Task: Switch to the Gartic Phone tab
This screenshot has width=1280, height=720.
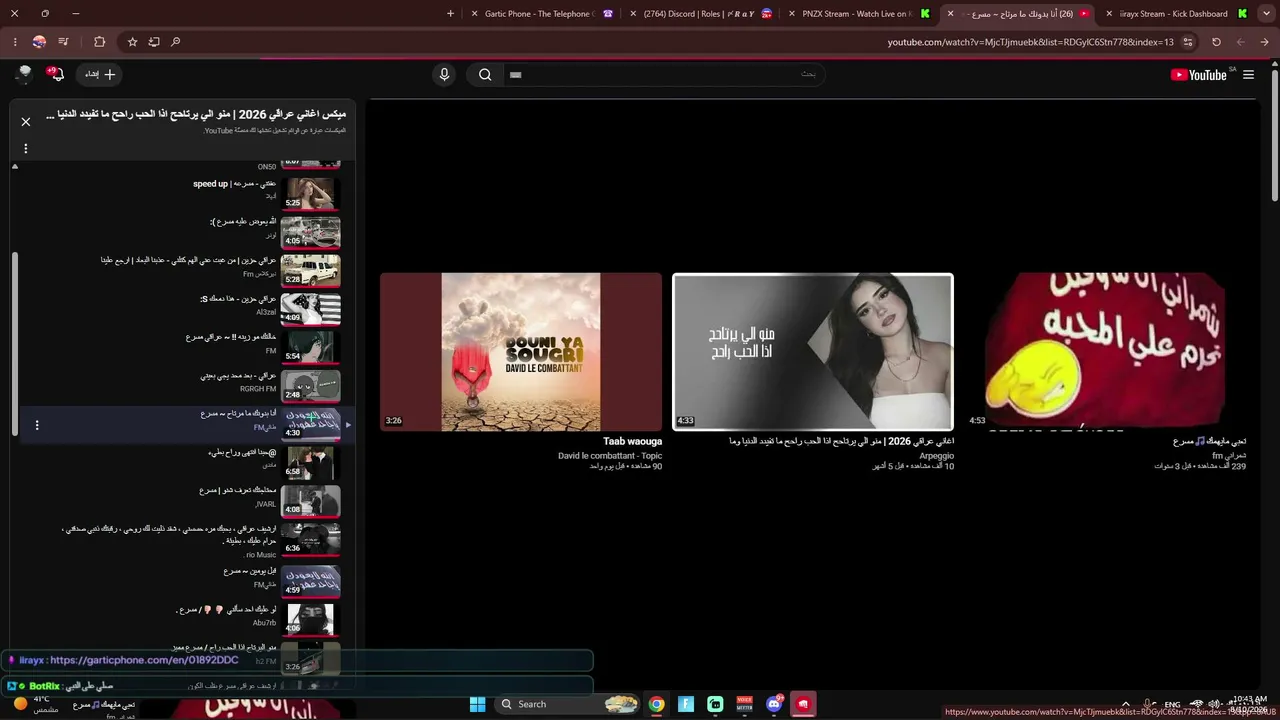Action: (x=541, y=14)
